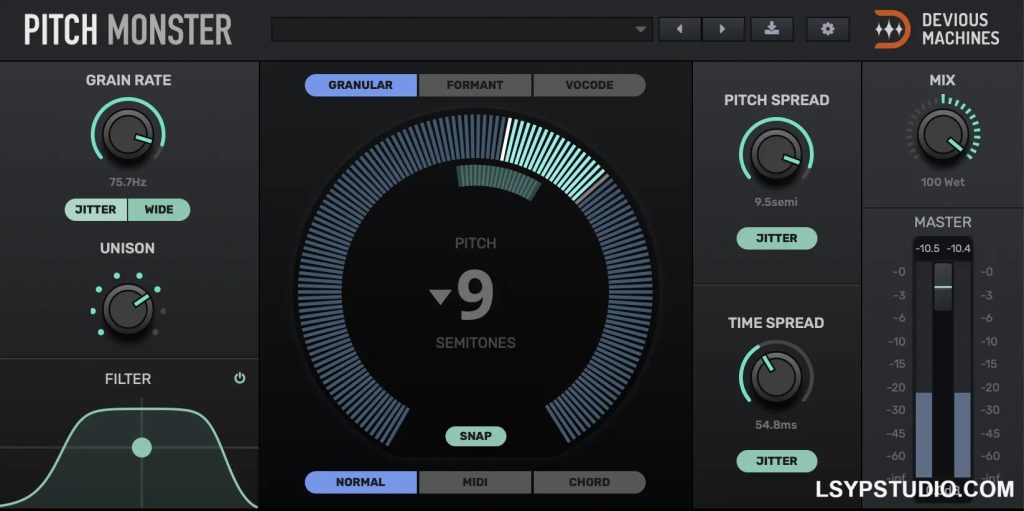This screenshot has width=1024, height=511.
Task: Click the filter curve control point
Action: tap(142, 448)
